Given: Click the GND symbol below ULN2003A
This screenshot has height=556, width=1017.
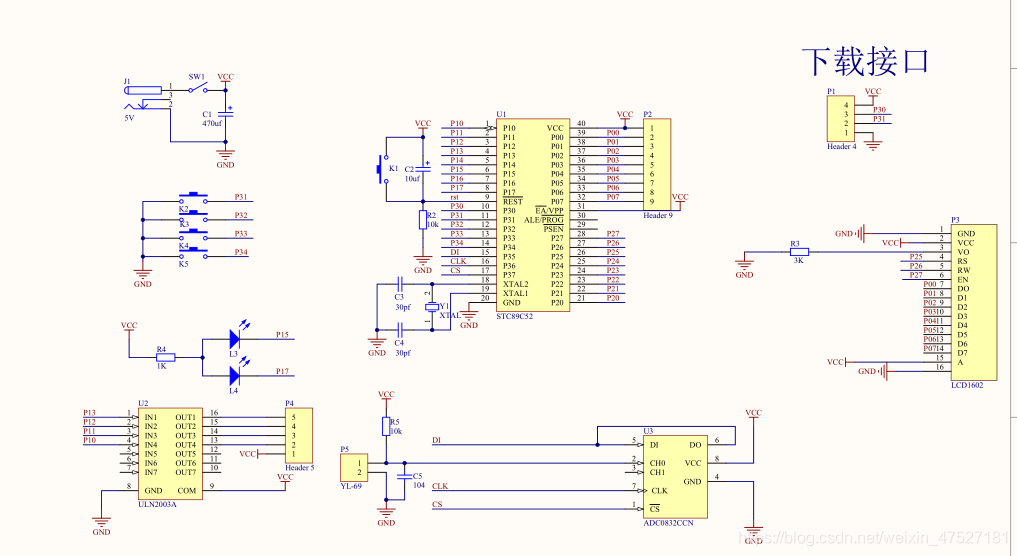Looking at the screenshot, I should point(101,526).
